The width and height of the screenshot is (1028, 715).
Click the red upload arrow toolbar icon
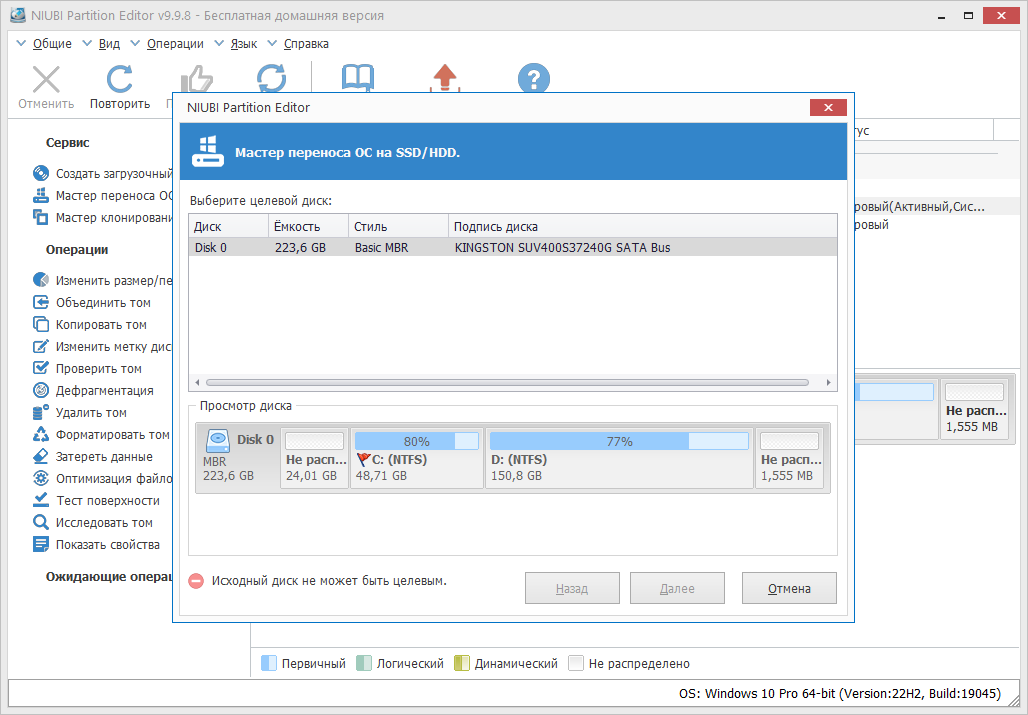pyautogui.click(x=445, y=77)
